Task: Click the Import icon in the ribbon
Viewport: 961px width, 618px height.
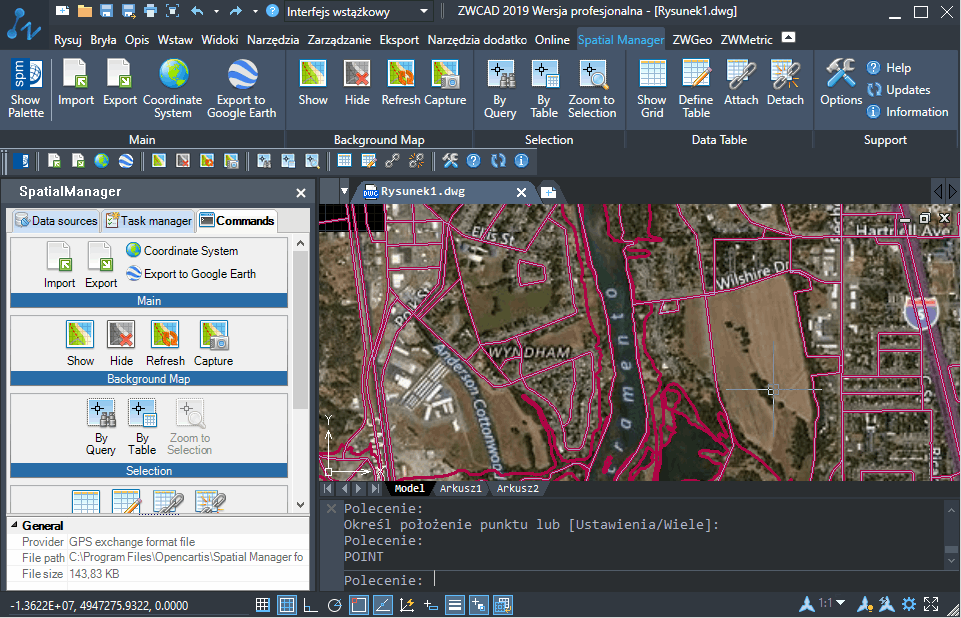Action: [x=76, y=83]
